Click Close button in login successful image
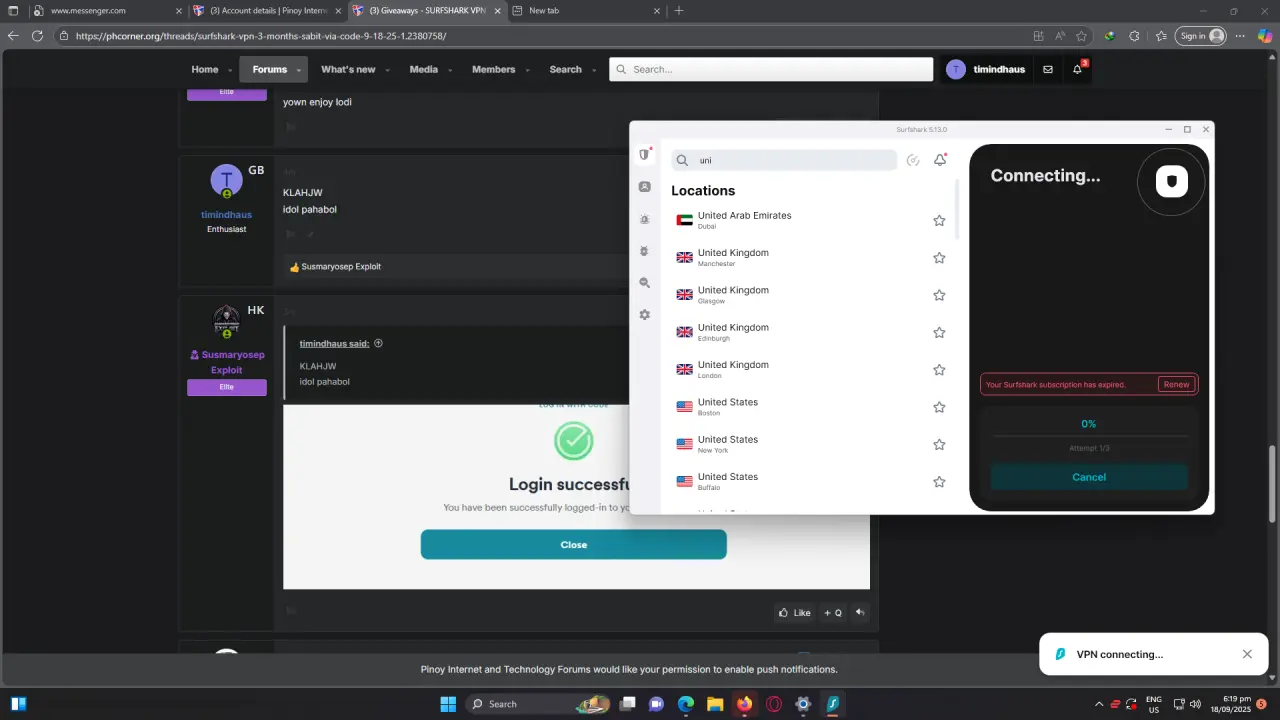 tap(573, 545)
